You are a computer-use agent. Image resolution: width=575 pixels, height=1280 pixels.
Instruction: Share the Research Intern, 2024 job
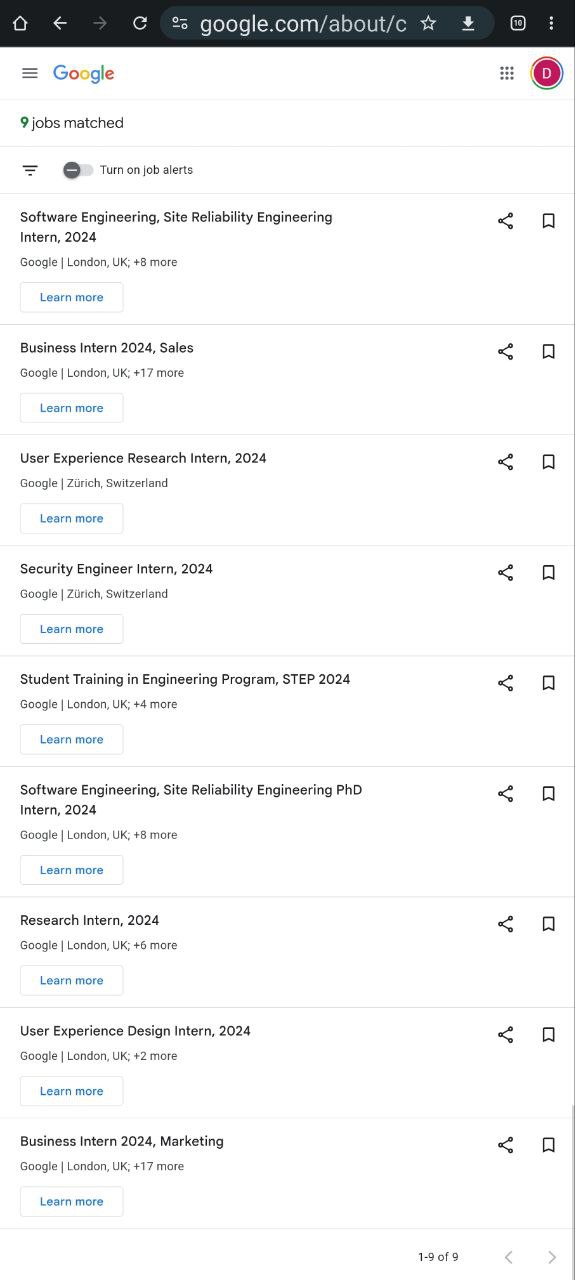506,924
